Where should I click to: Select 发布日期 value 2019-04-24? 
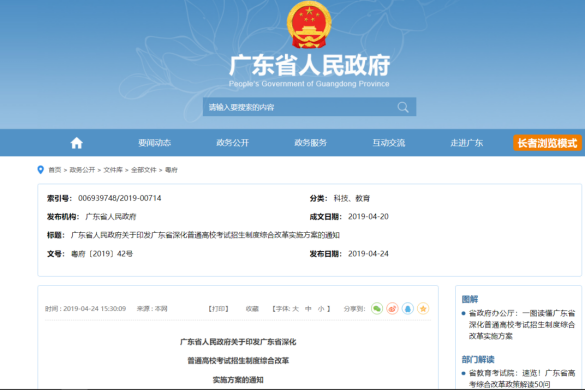368,254
